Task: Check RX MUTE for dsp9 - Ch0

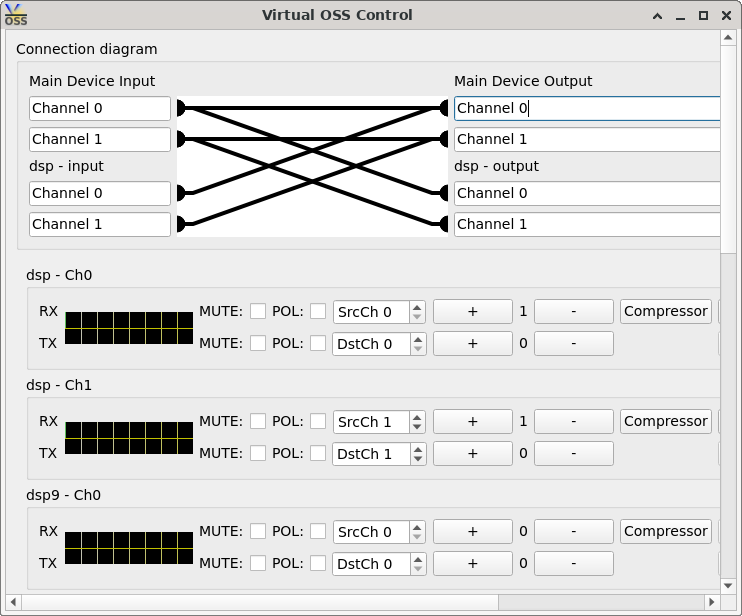Action: pos(258,531)
